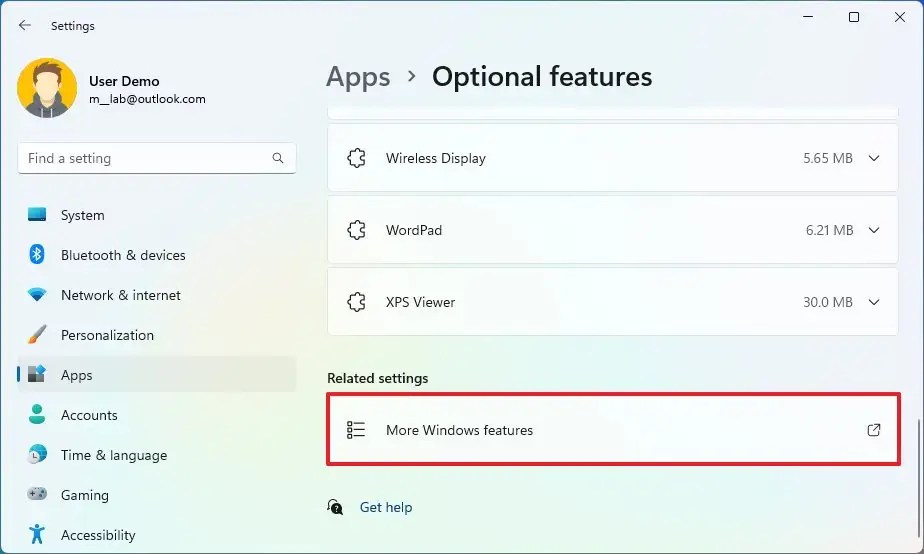The image size is (924, 554).
Task: Maximize the Settings window
Action: (853, 17)
